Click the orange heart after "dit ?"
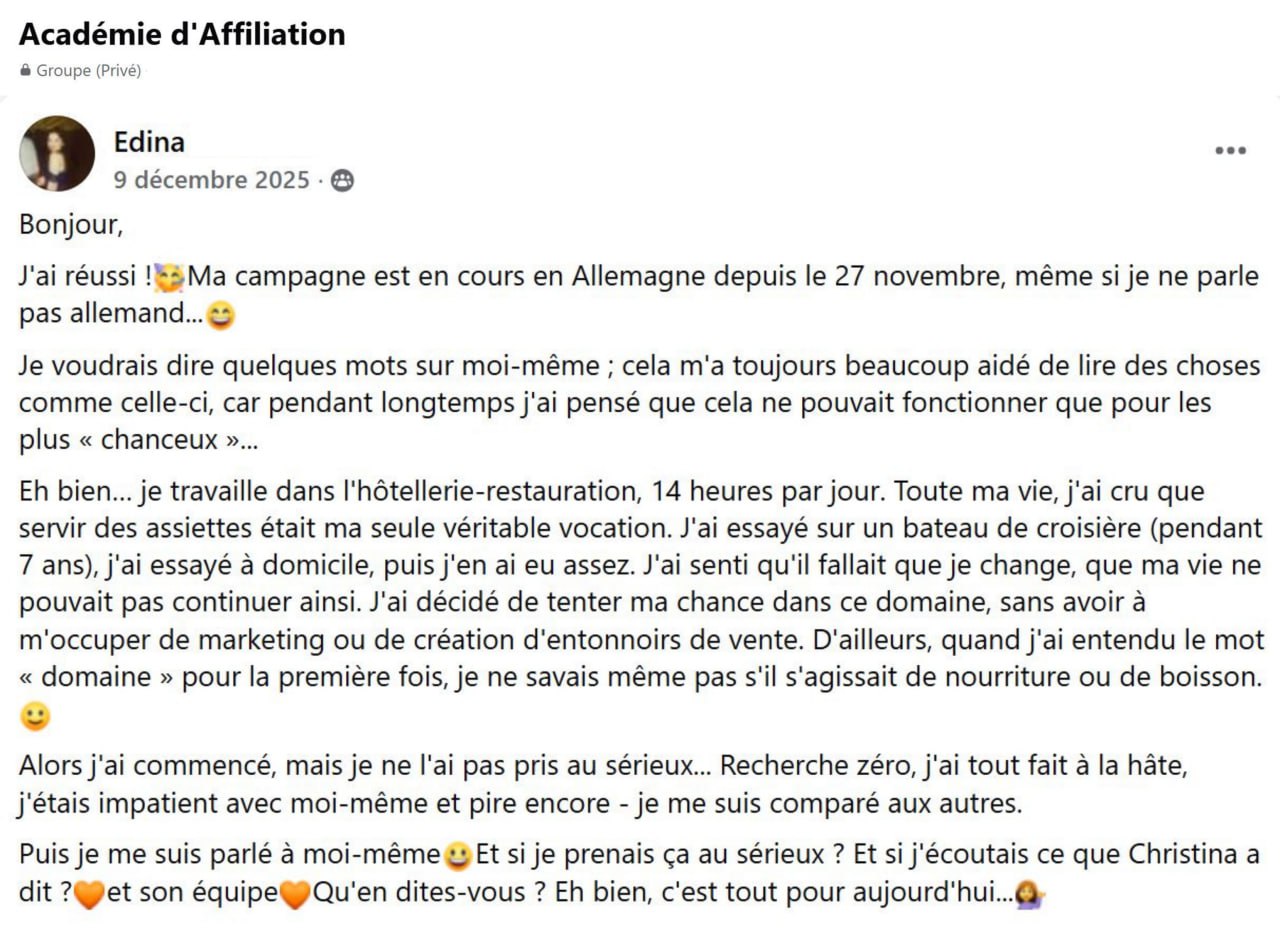 point(90,895)
